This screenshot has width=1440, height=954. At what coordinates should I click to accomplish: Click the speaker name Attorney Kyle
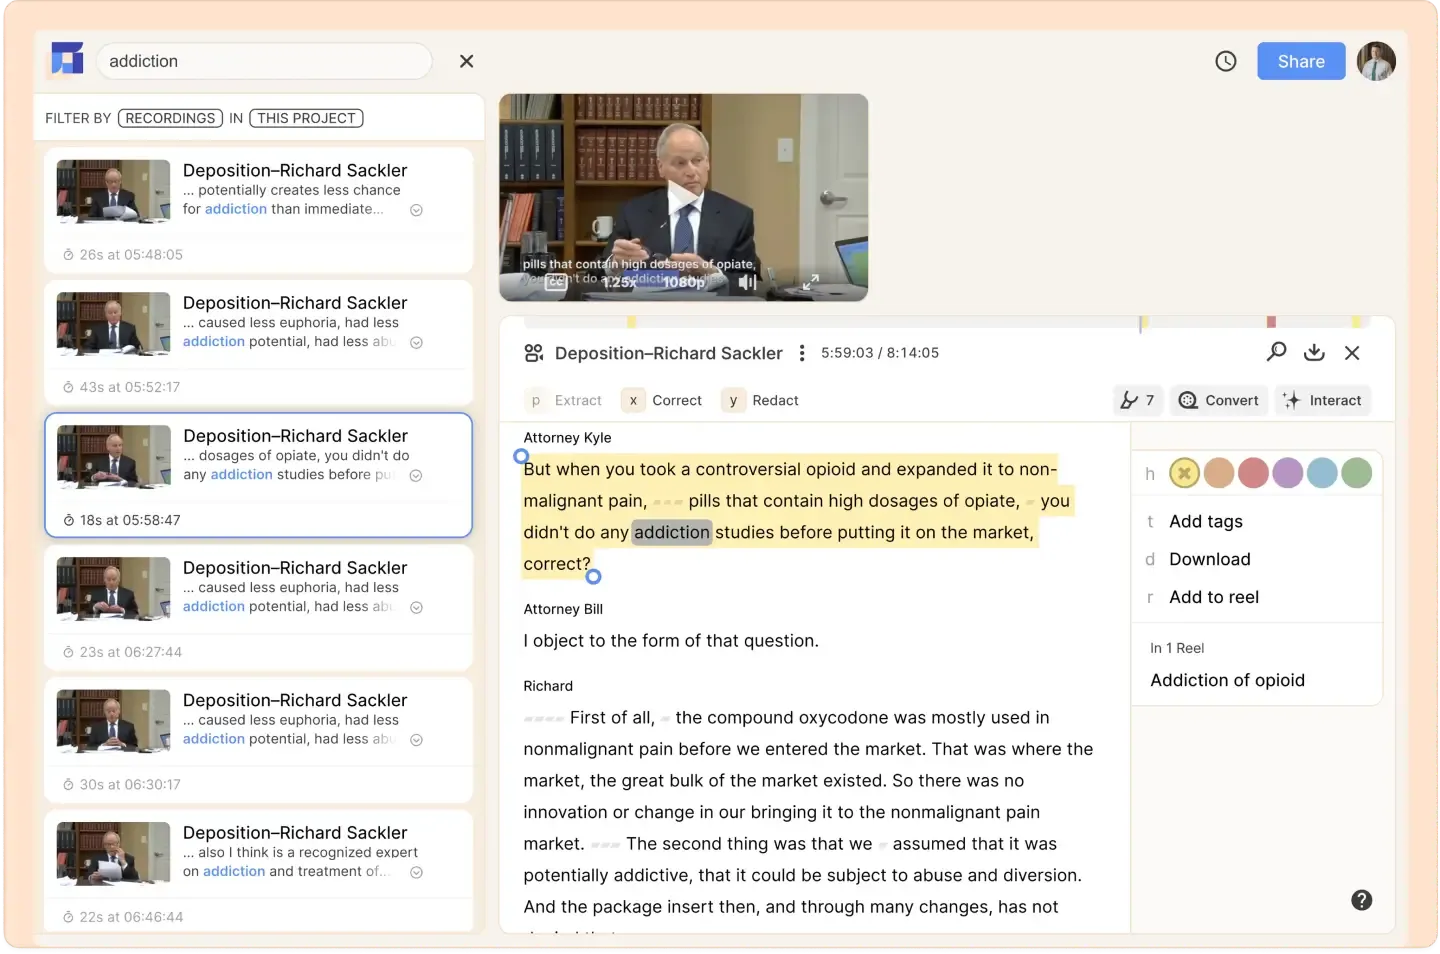(567, 438)
